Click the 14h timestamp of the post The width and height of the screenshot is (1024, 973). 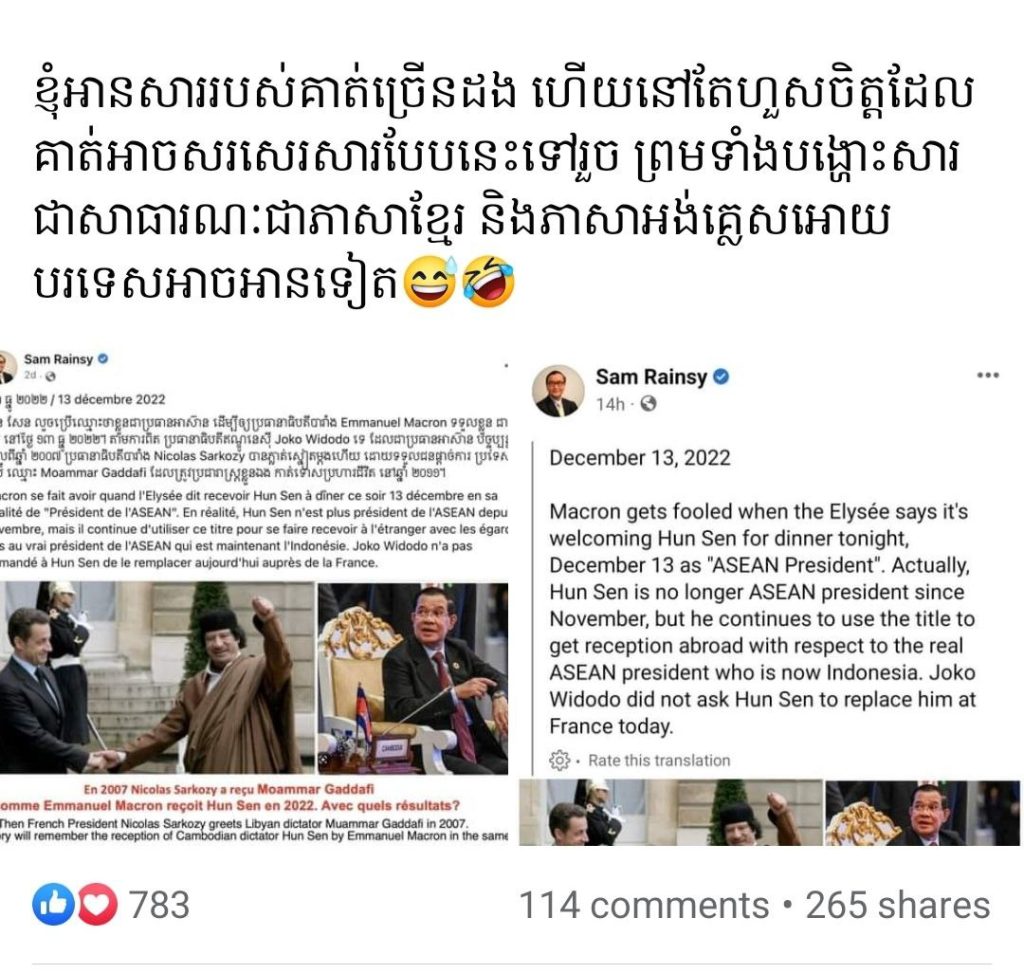click(610, 405)
